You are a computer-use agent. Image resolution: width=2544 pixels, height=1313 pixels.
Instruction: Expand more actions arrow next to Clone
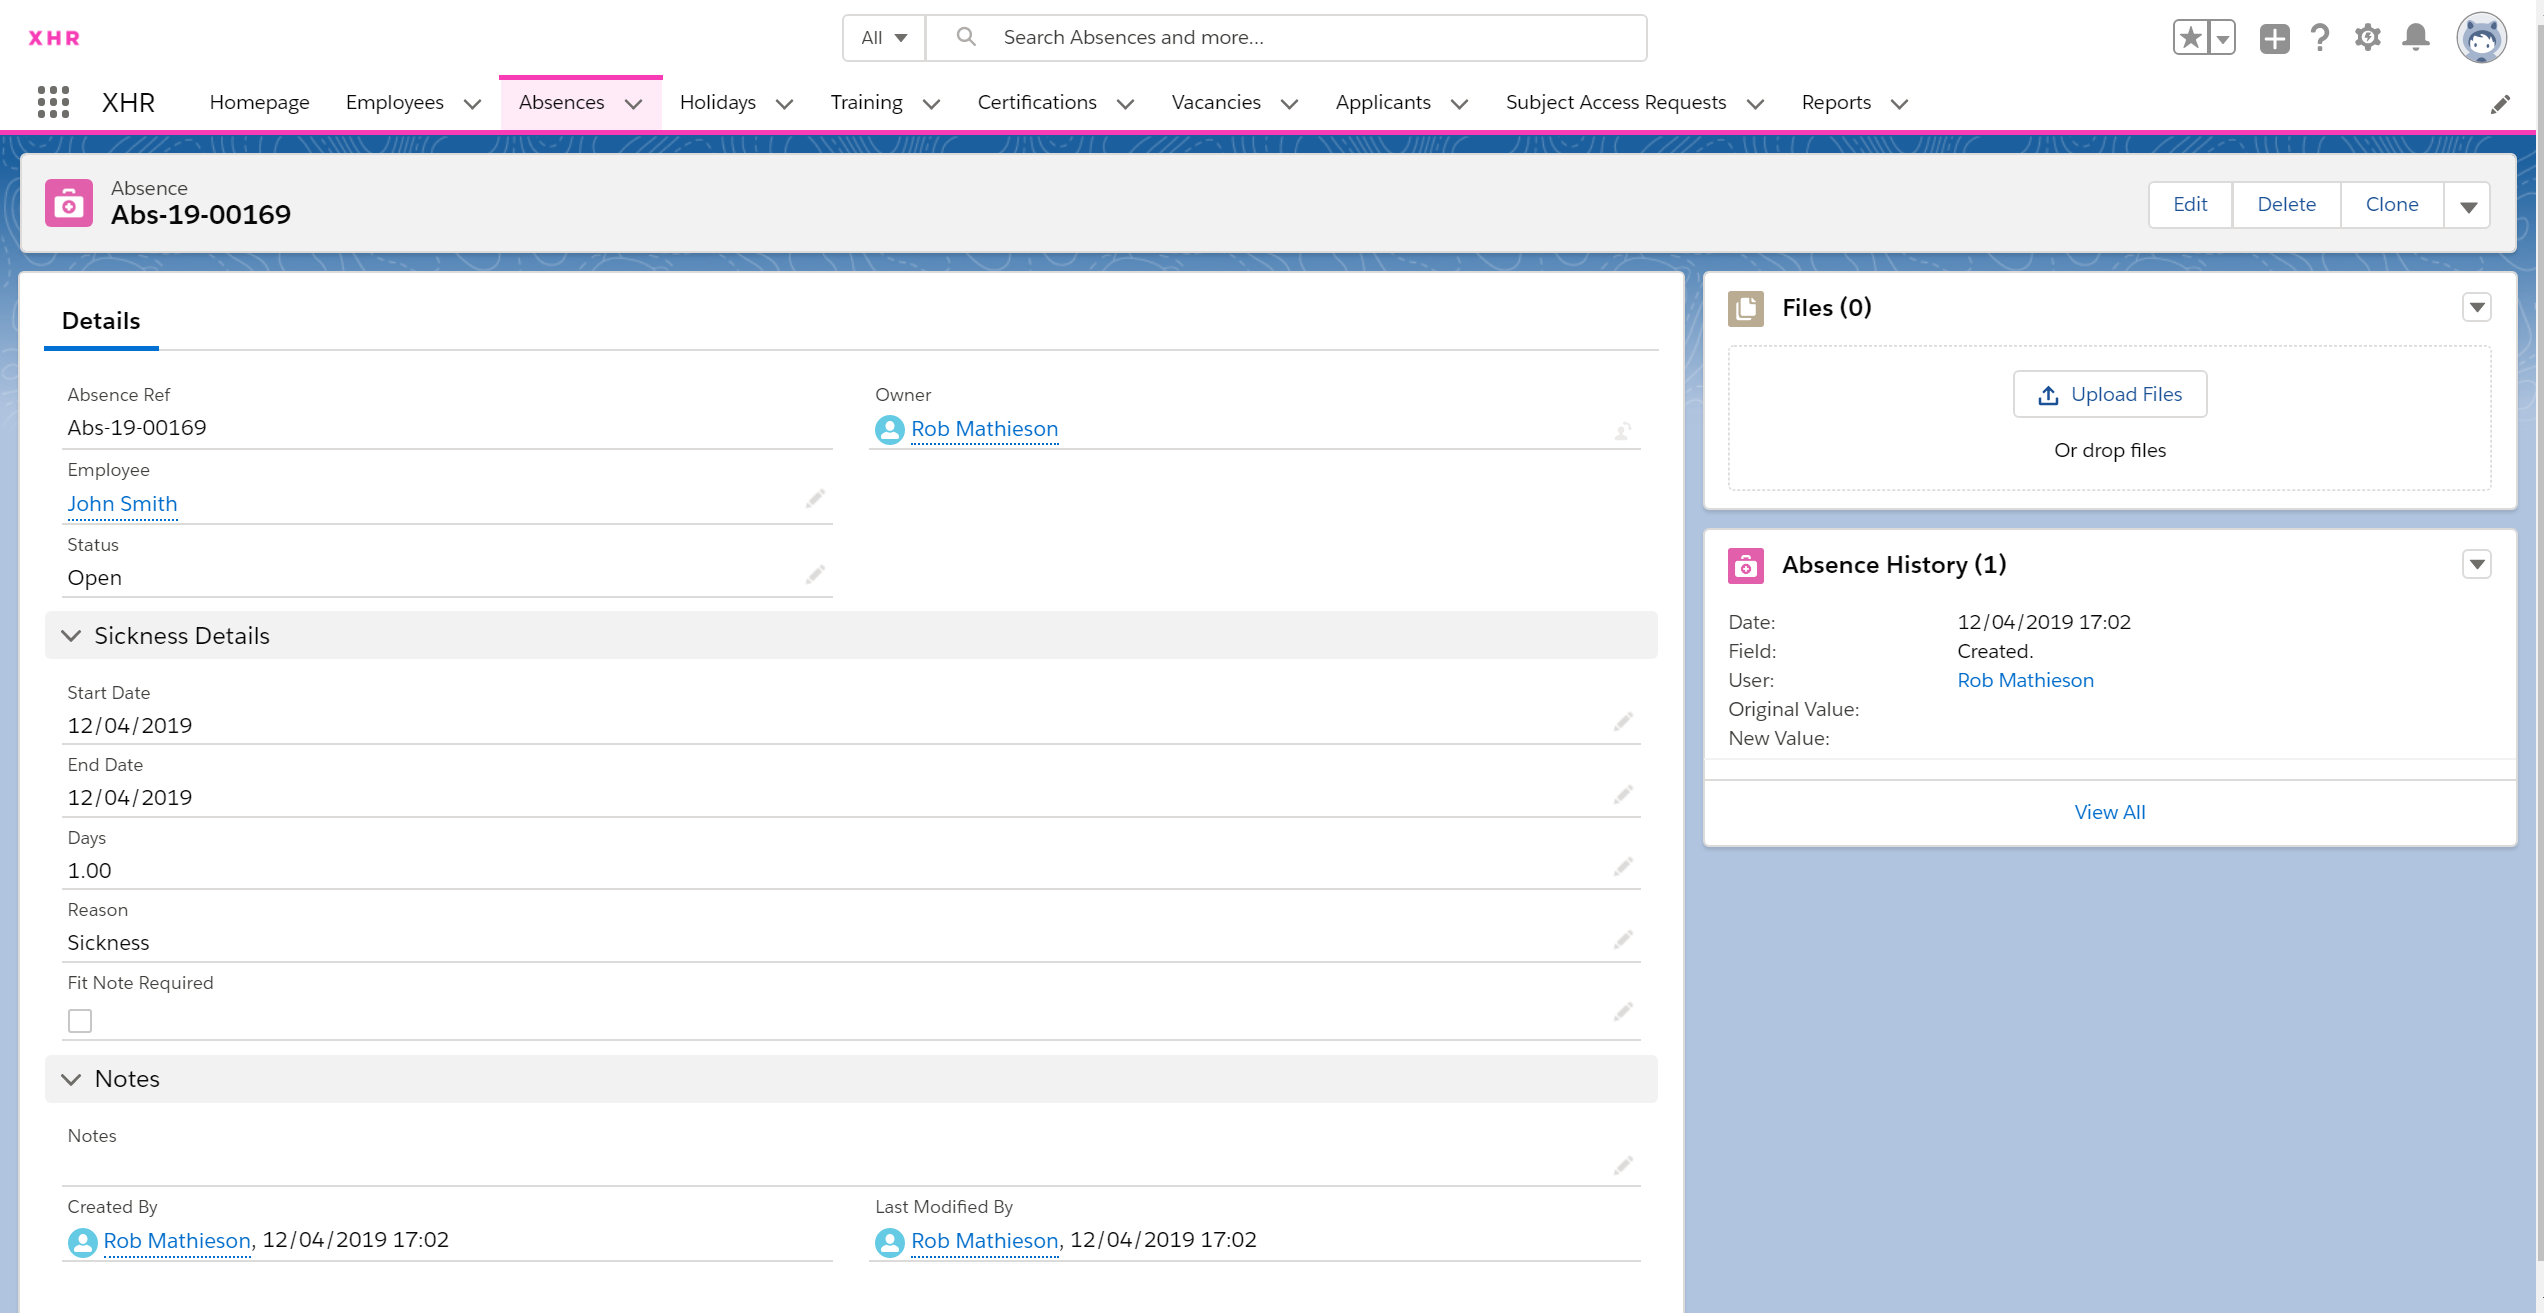[x=2469, y=204]
